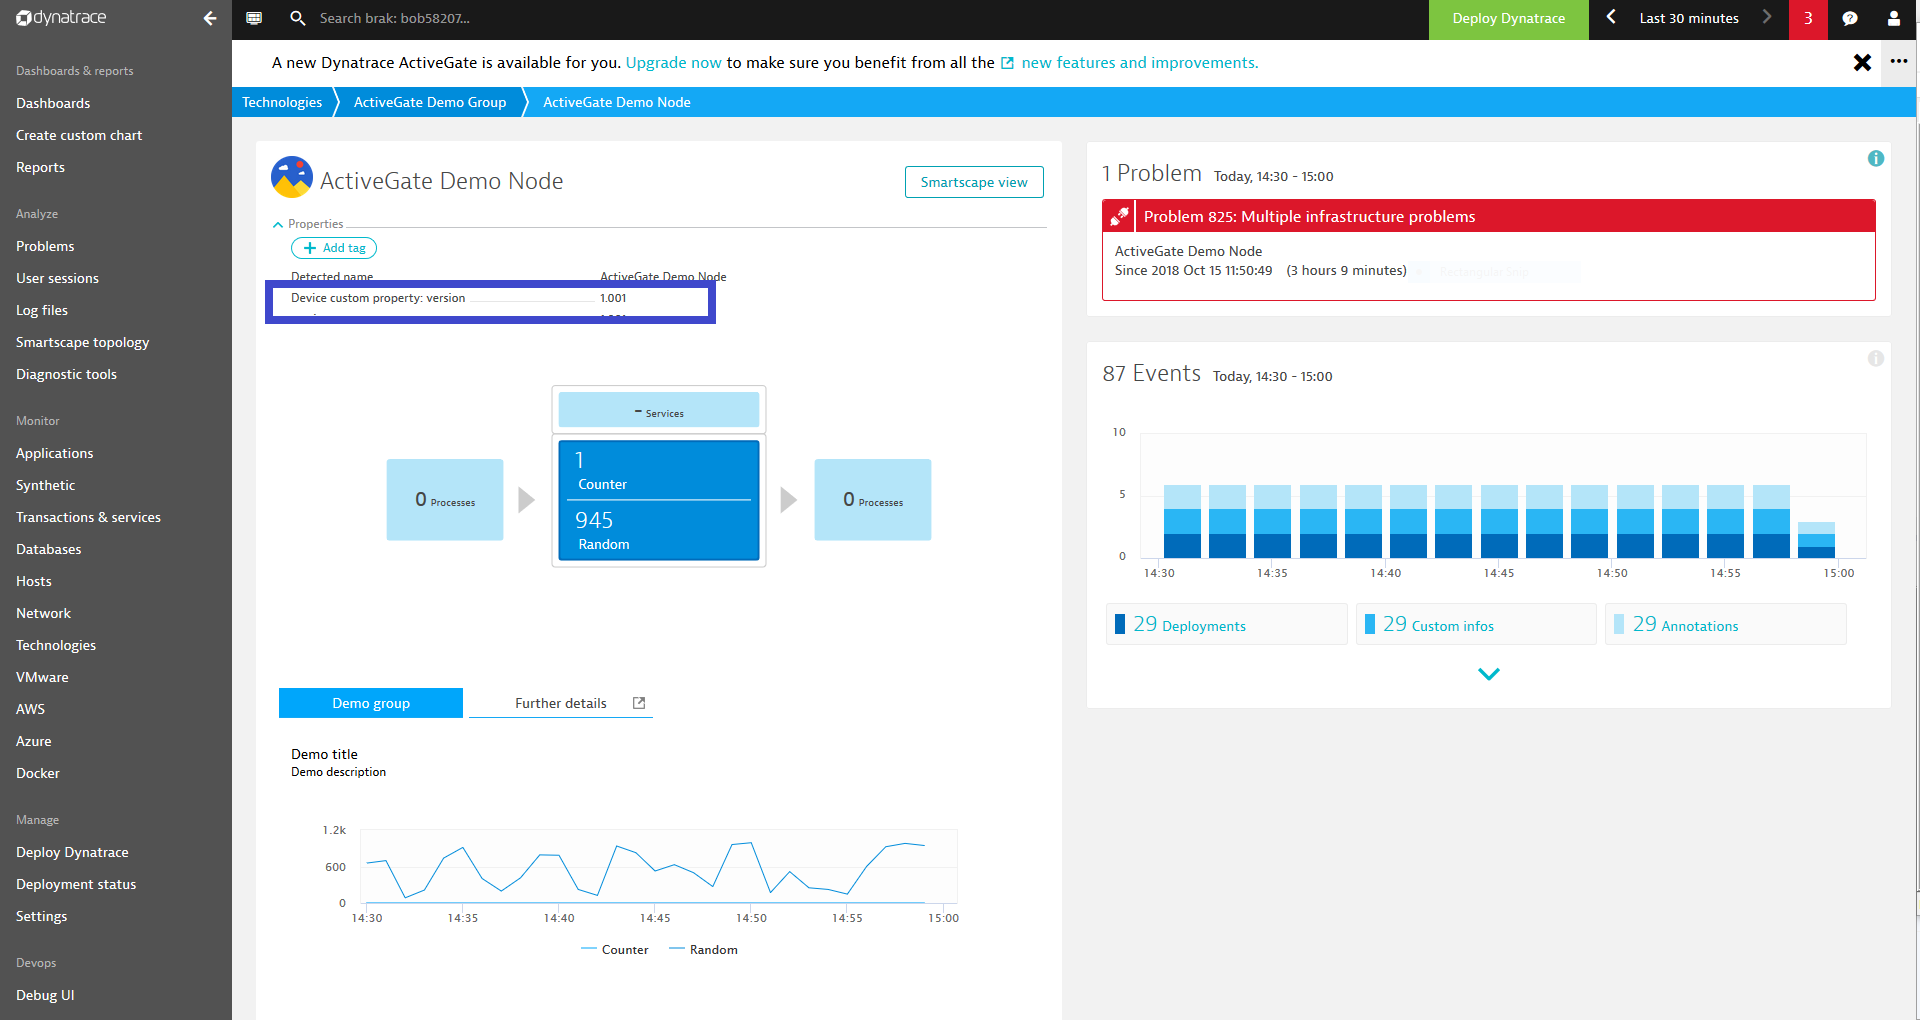
Task: Expand the events list chevron
Action: pos(1489,674)
